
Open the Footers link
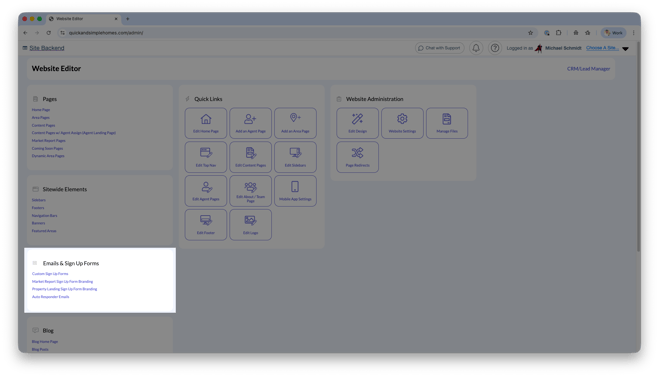38,208
